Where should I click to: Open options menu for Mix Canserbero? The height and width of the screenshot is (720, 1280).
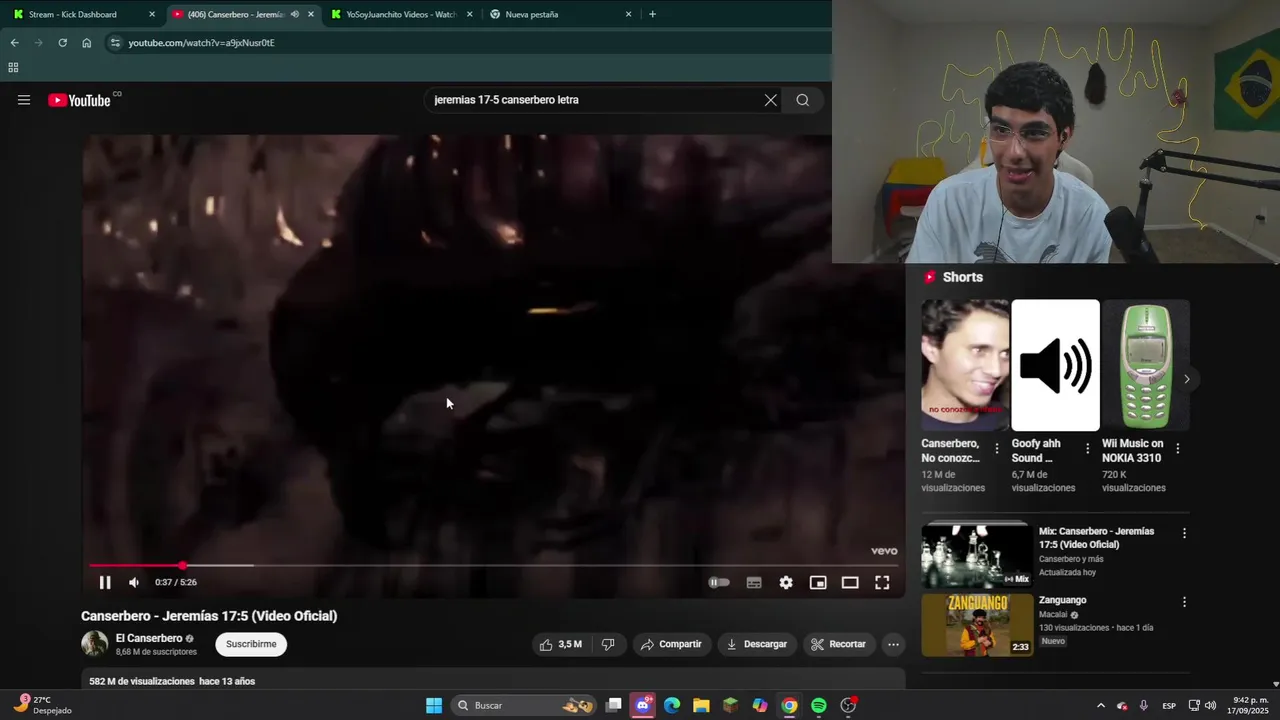pos(1184,533)
